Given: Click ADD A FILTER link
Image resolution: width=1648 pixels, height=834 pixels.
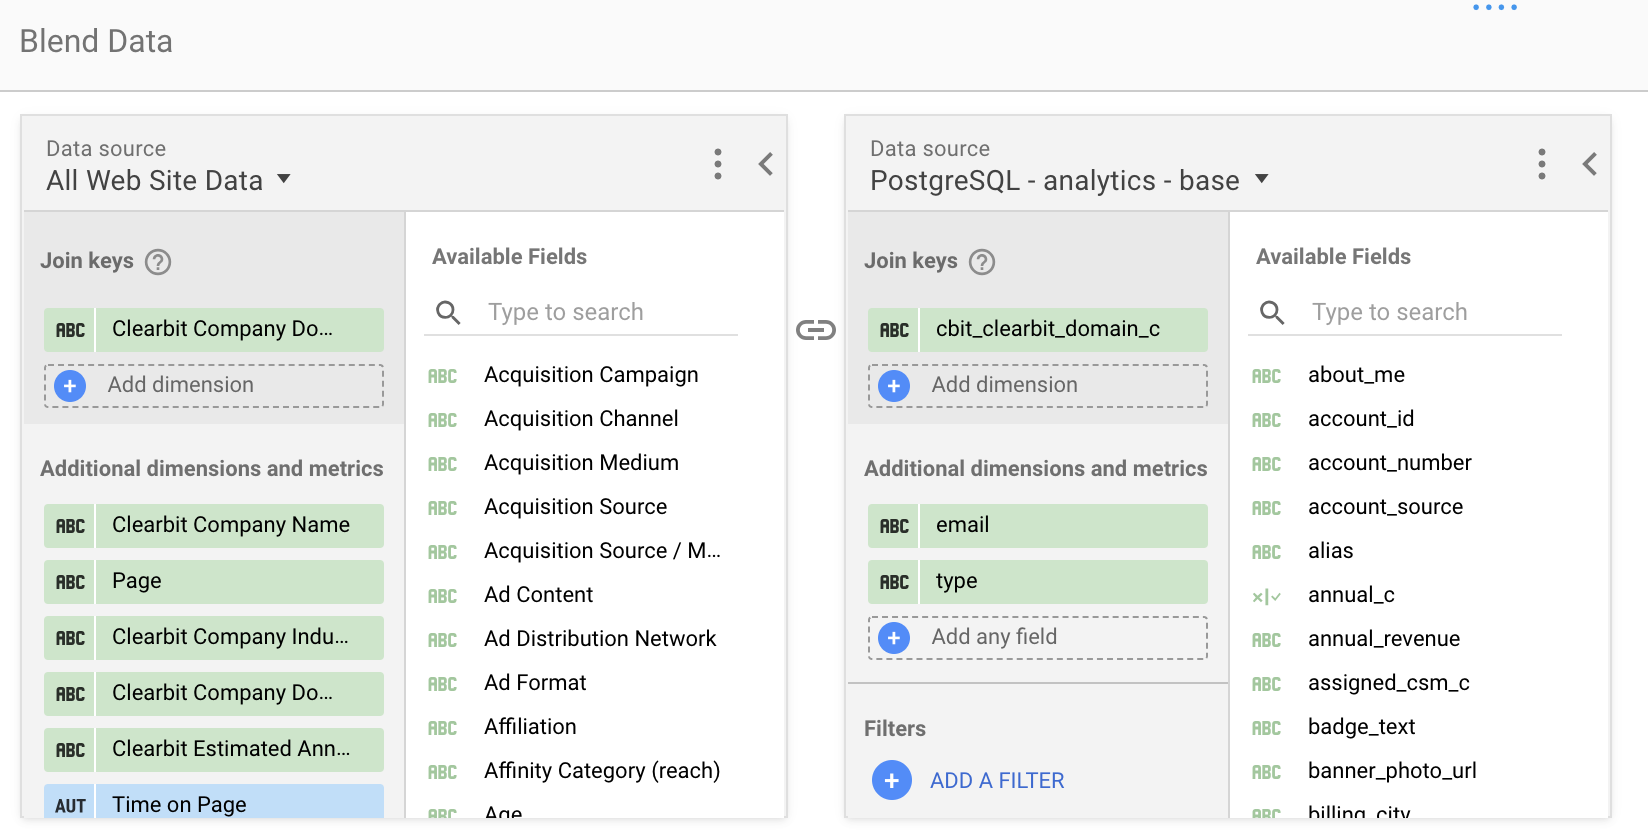Looking at the screenshot, I should [997, 781].
